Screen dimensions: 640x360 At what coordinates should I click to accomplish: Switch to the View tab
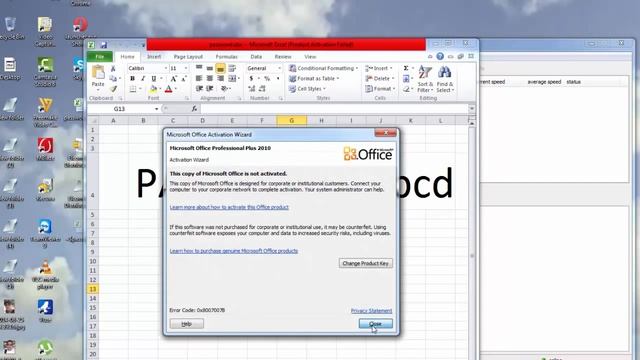click(x=310, y=57)
